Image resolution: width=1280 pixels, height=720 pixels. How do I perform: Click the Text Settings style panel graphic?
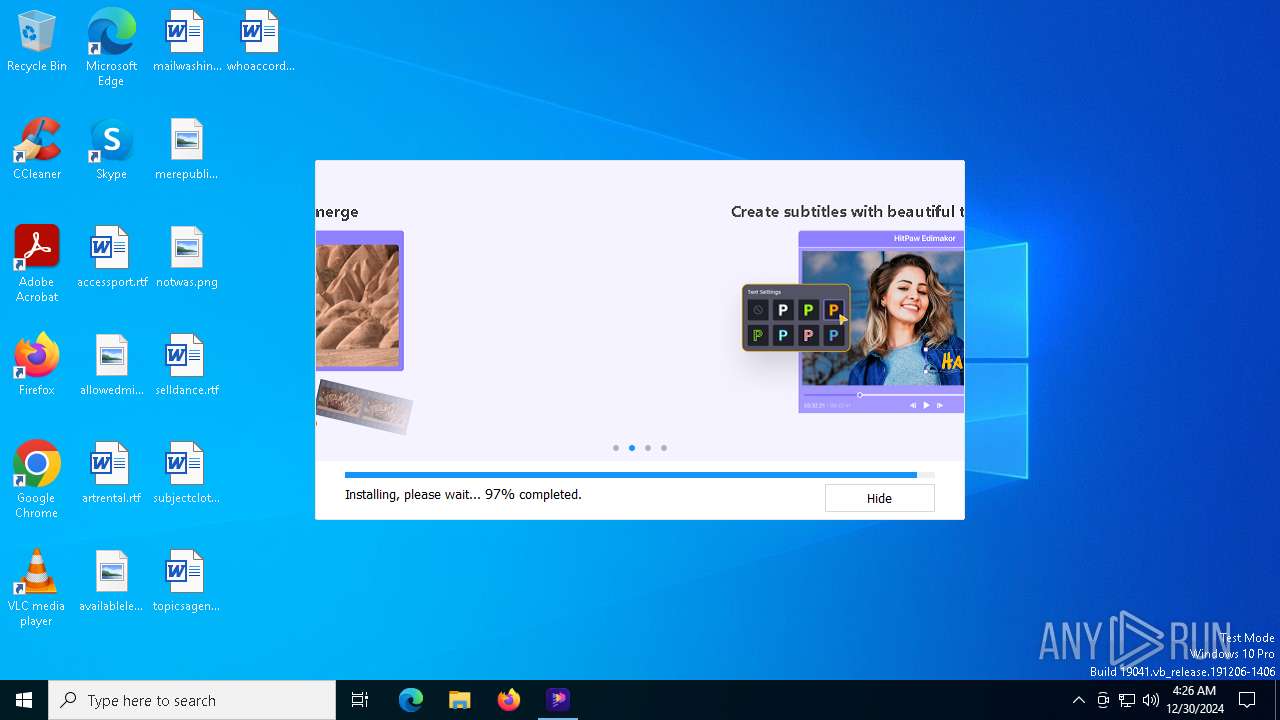[x=796, y=318]
